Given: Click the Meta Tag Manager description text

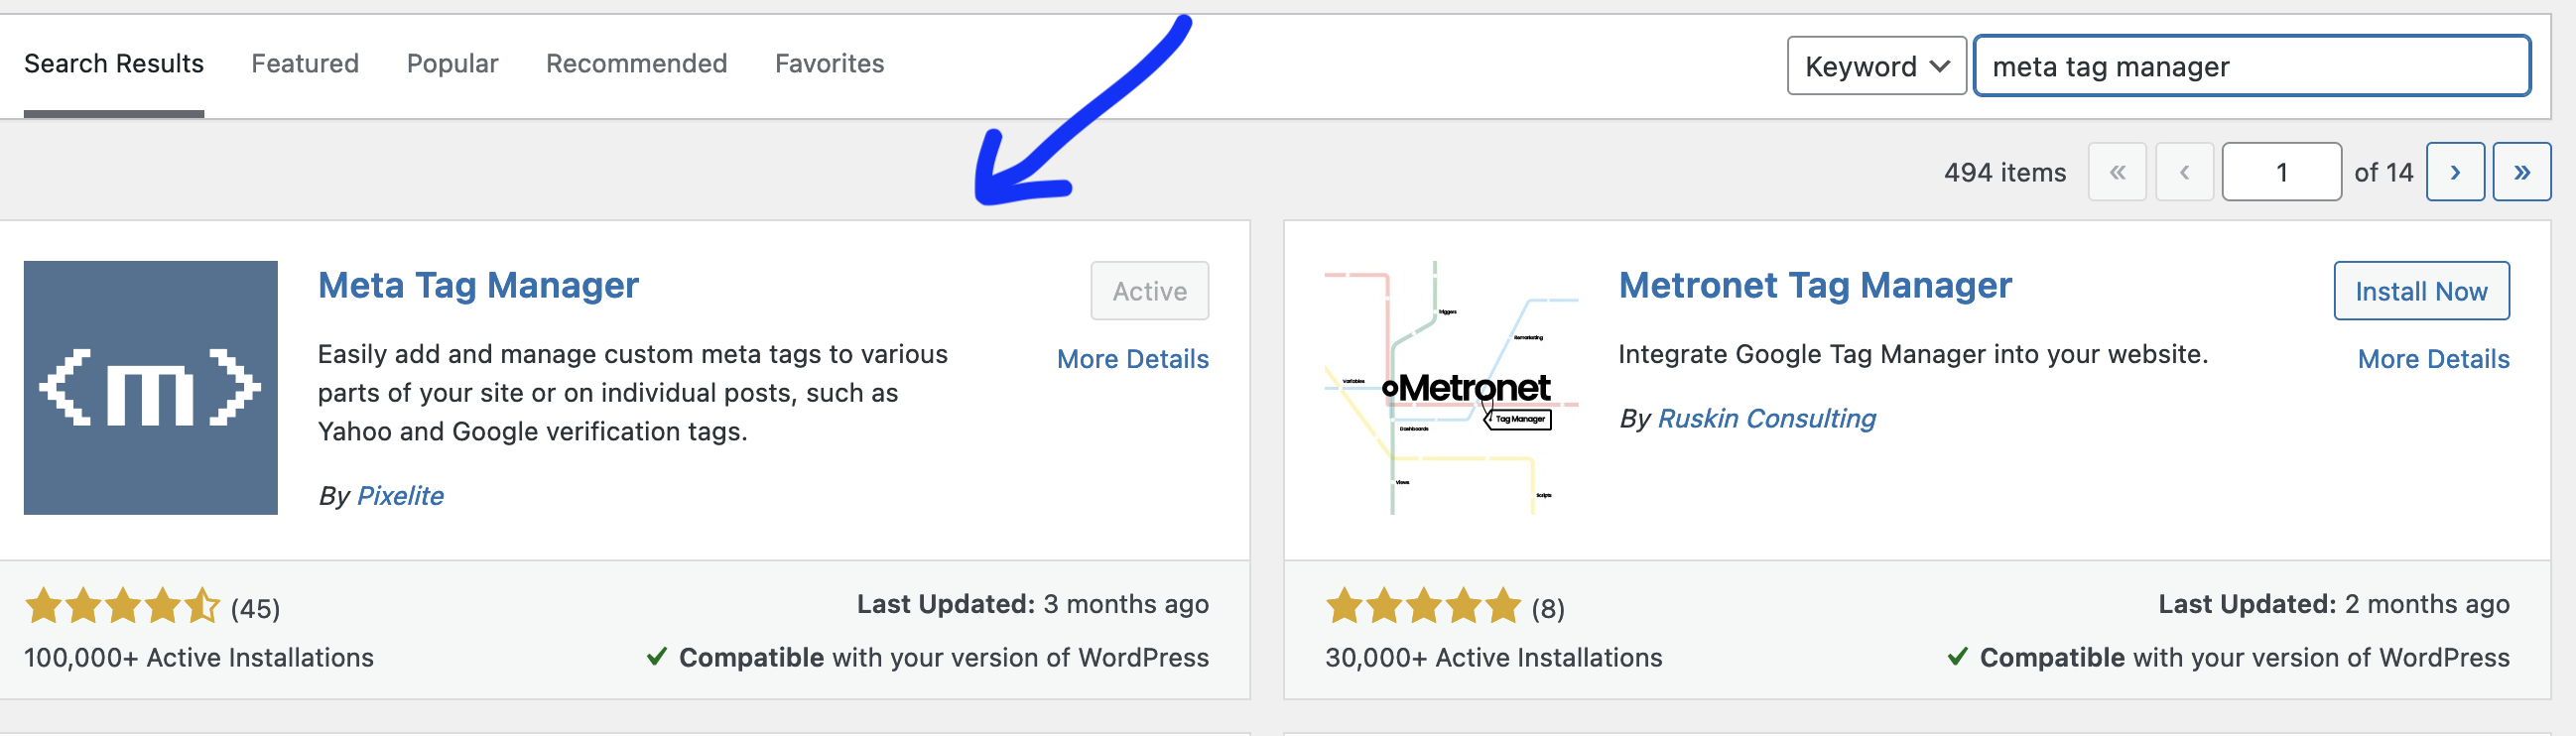Looking at the screenshot, I should click(632, 393).
